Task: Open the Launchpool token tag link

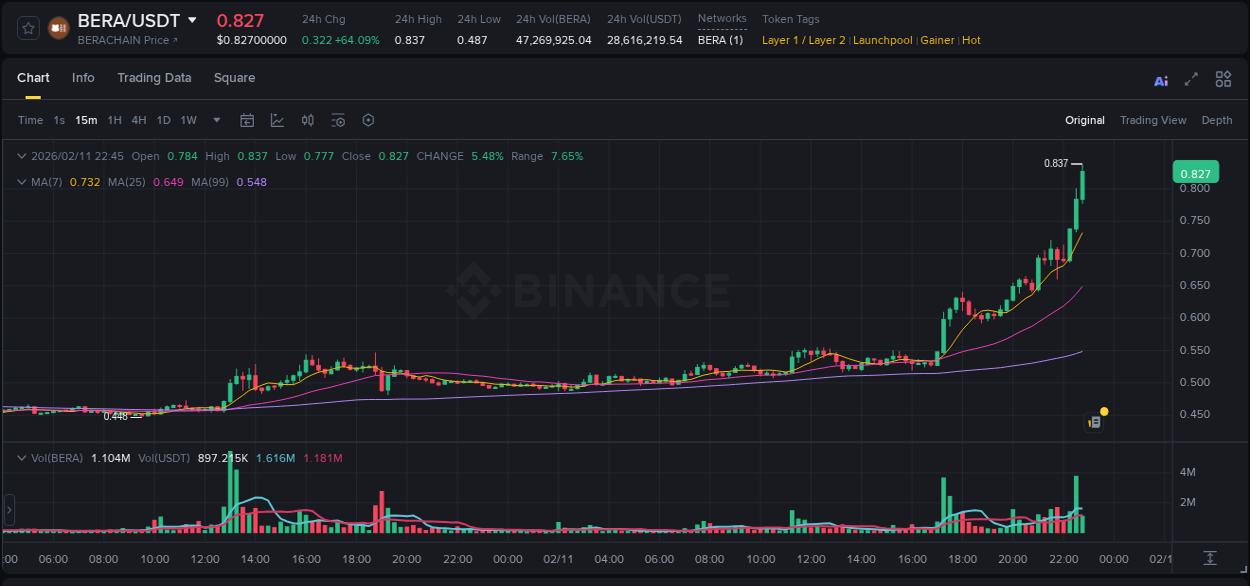Action: point(883,40)
